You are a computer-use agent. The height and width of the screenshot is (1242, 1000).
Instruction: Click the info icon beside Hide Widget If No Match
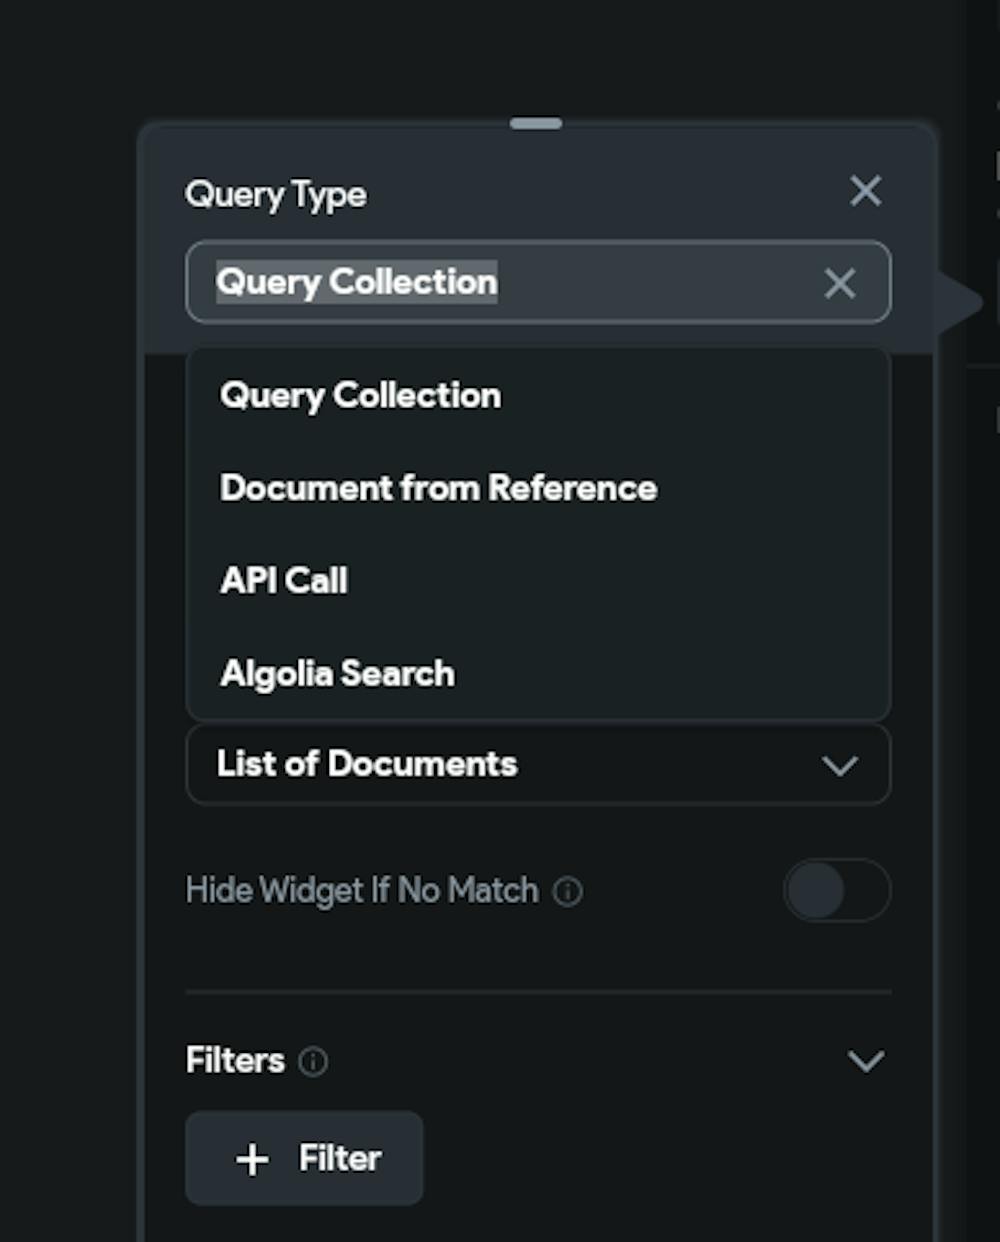tap(568, 891)
